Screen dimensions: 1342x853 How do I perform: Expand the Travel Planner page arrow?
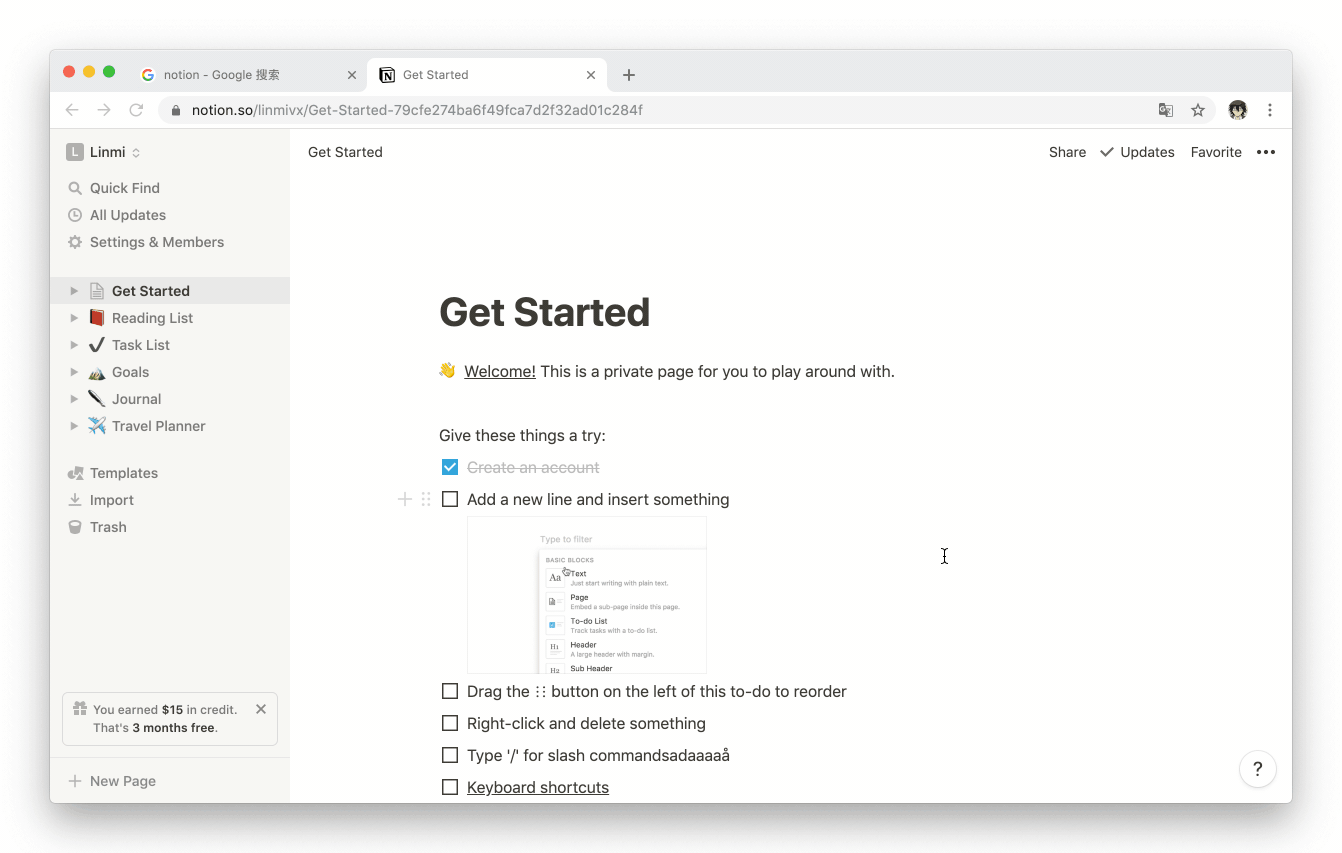tap(74, 426)
